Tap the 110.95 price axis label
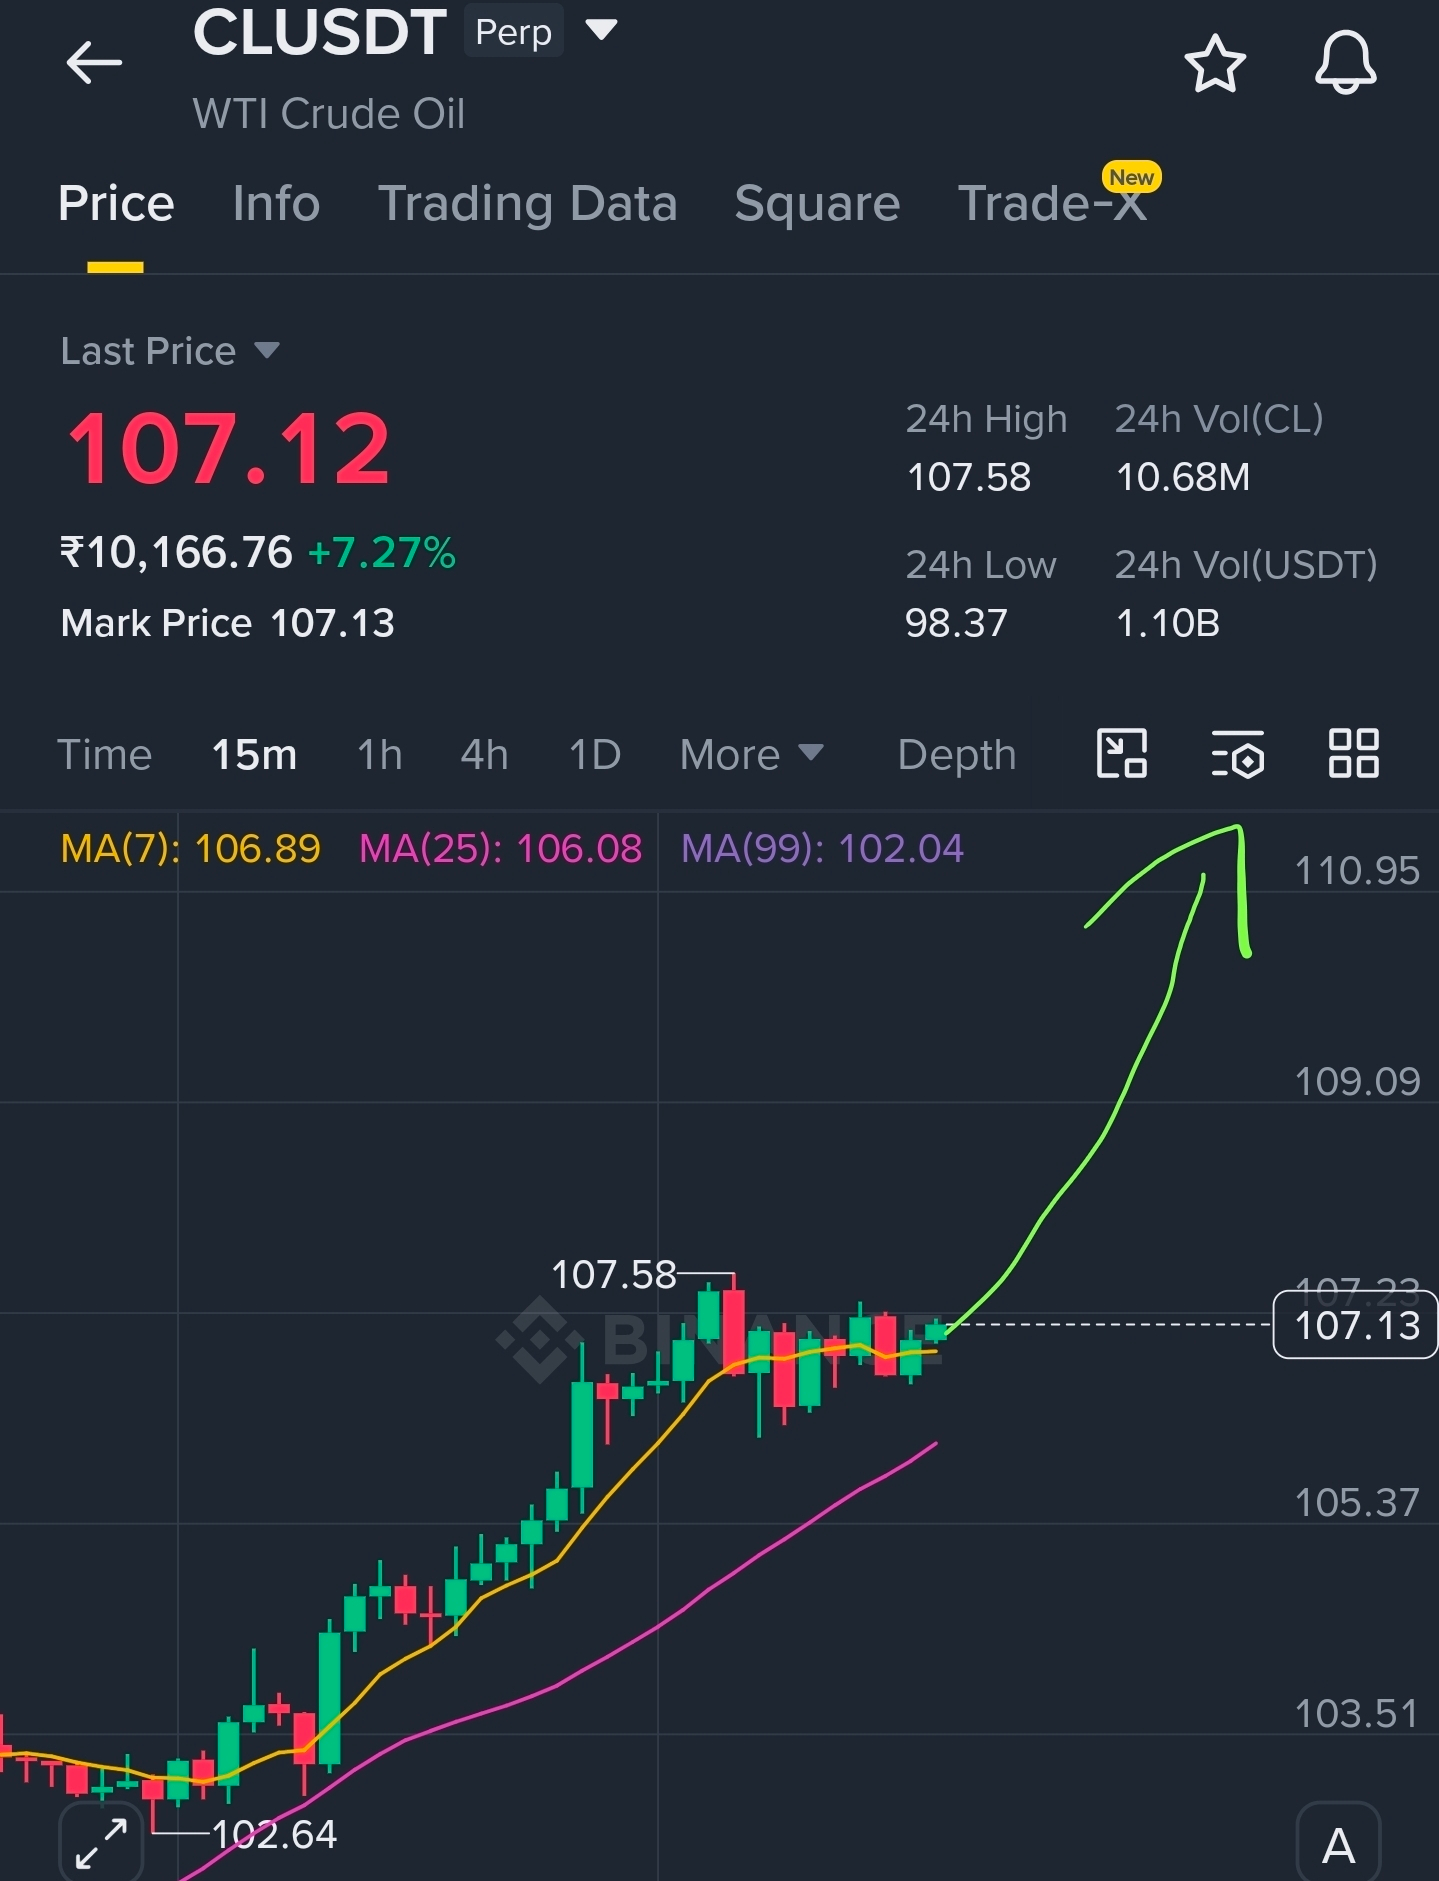 click(x=1357, y=871)
